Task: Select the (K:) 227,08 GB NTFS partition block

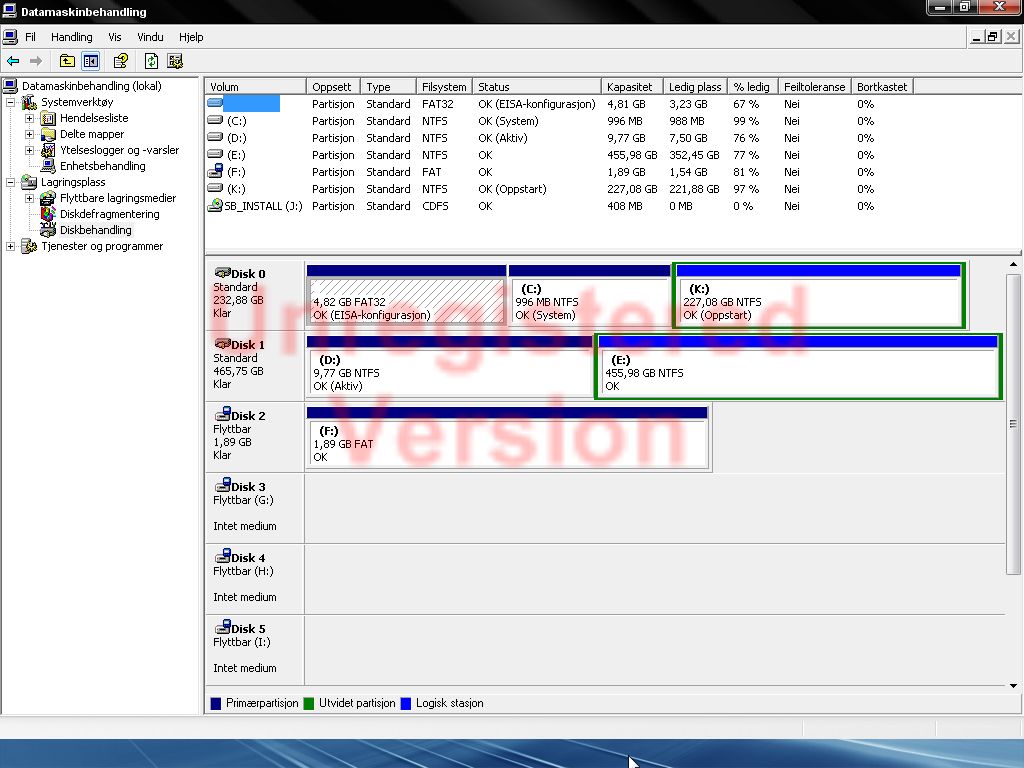Action: point(818,296)
